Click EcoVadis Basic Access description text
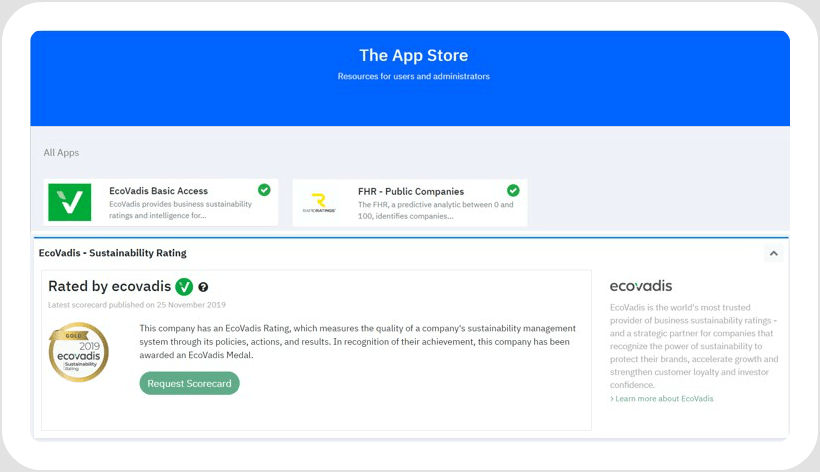 click(180, 210)
